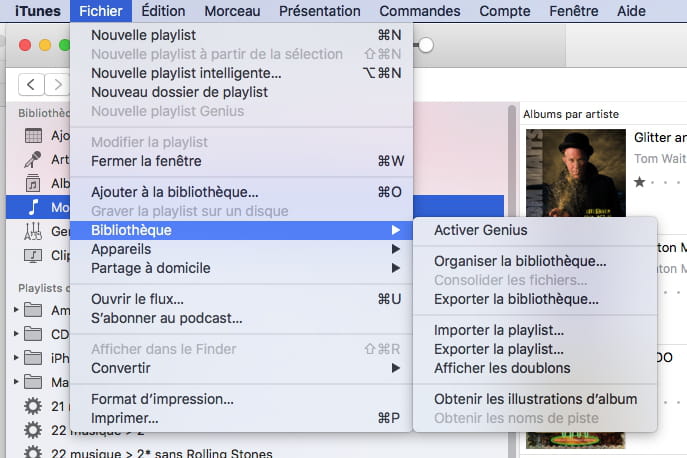Open the Aide menu
687x458 pixels.
point(631,11)
